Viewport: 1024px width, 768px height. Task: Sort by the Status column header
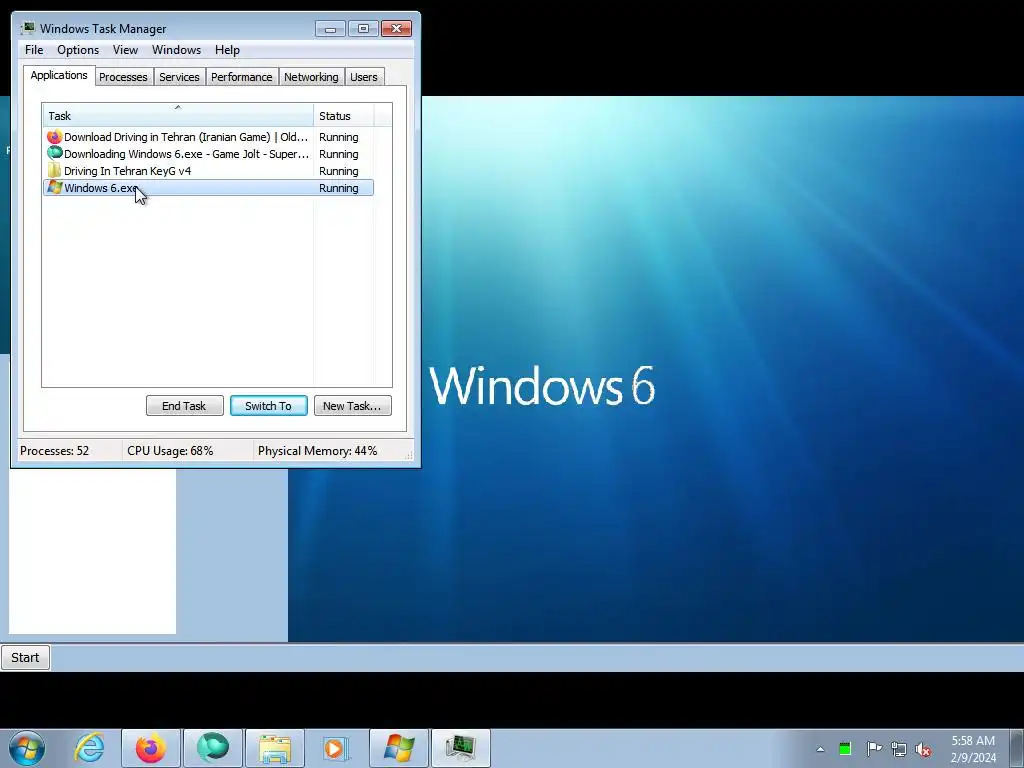(344, 116)
